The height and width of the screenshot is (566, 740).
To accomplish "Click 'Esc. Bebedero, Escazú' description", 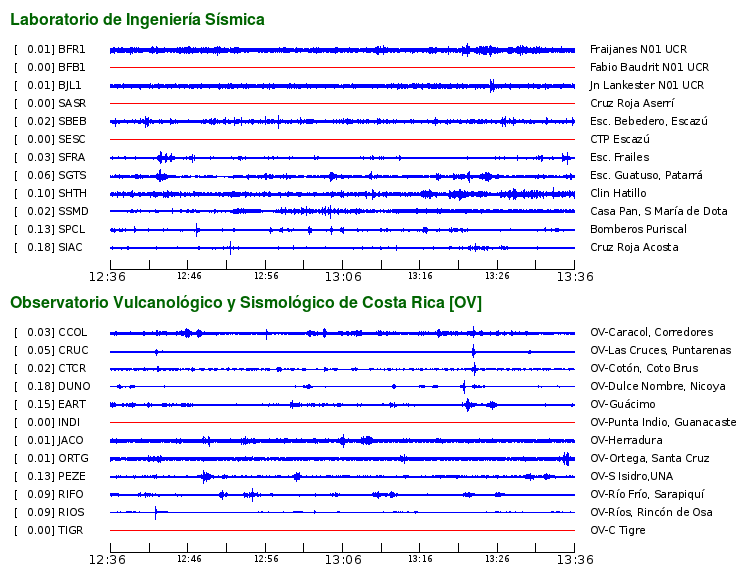I will point(649,121).
